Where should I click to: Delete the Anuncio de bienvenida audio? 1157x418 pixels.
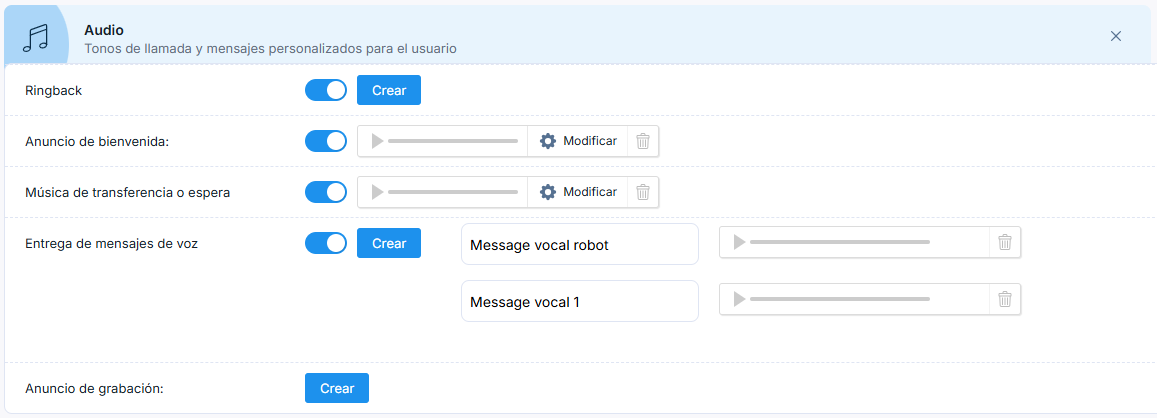coord(643,141)
